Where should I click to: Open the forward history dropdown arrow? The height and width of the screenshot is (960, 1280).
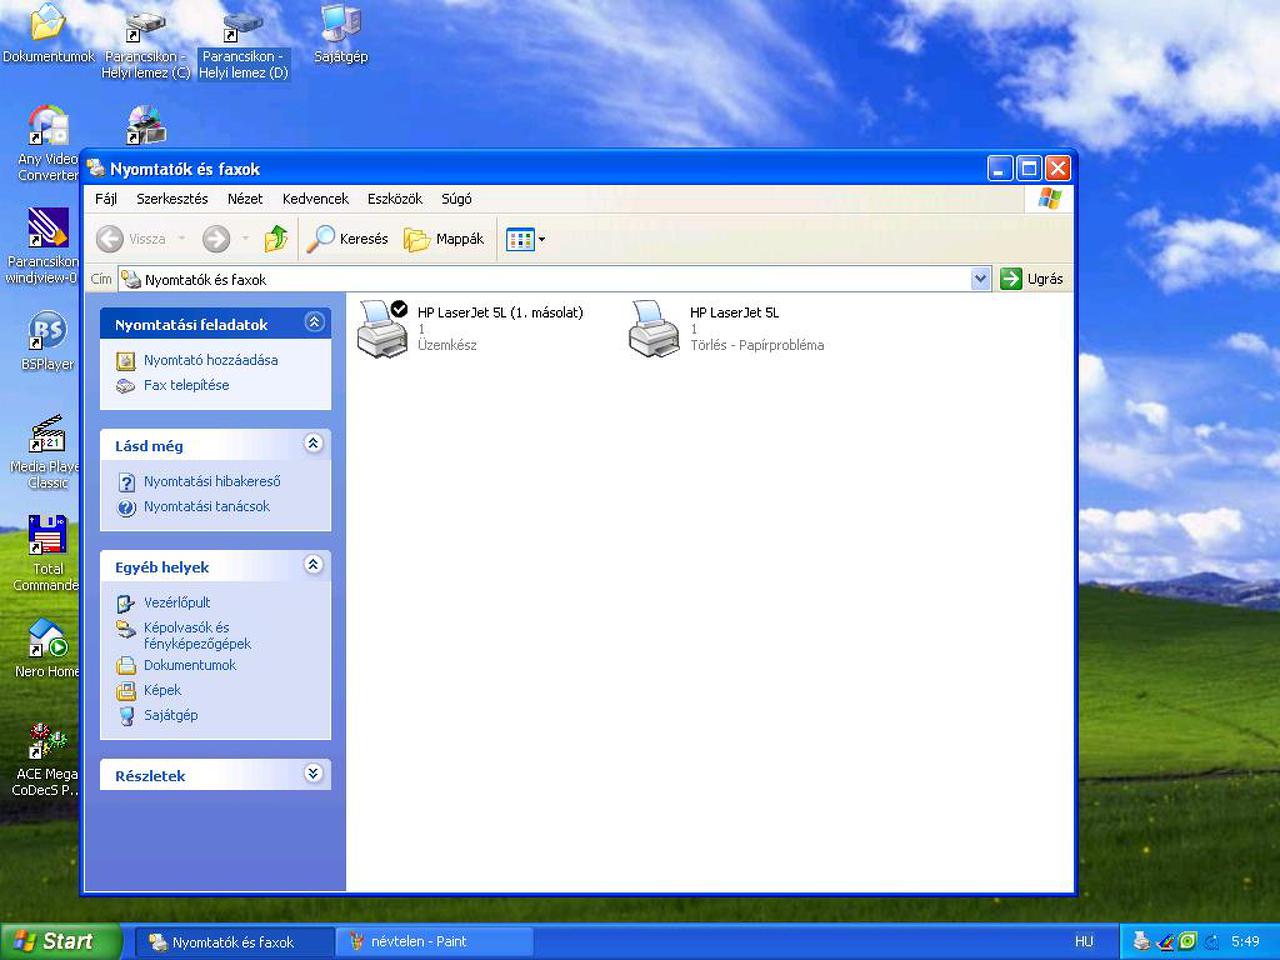245,239
